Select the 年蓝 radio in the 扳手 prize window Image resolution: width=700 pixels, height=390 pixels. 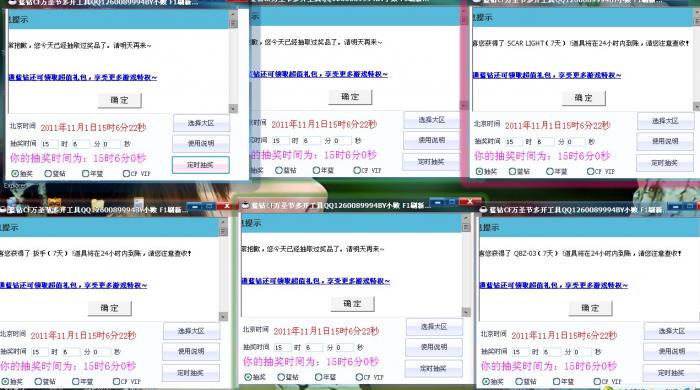pyautogui.click(x=76, y=382)
